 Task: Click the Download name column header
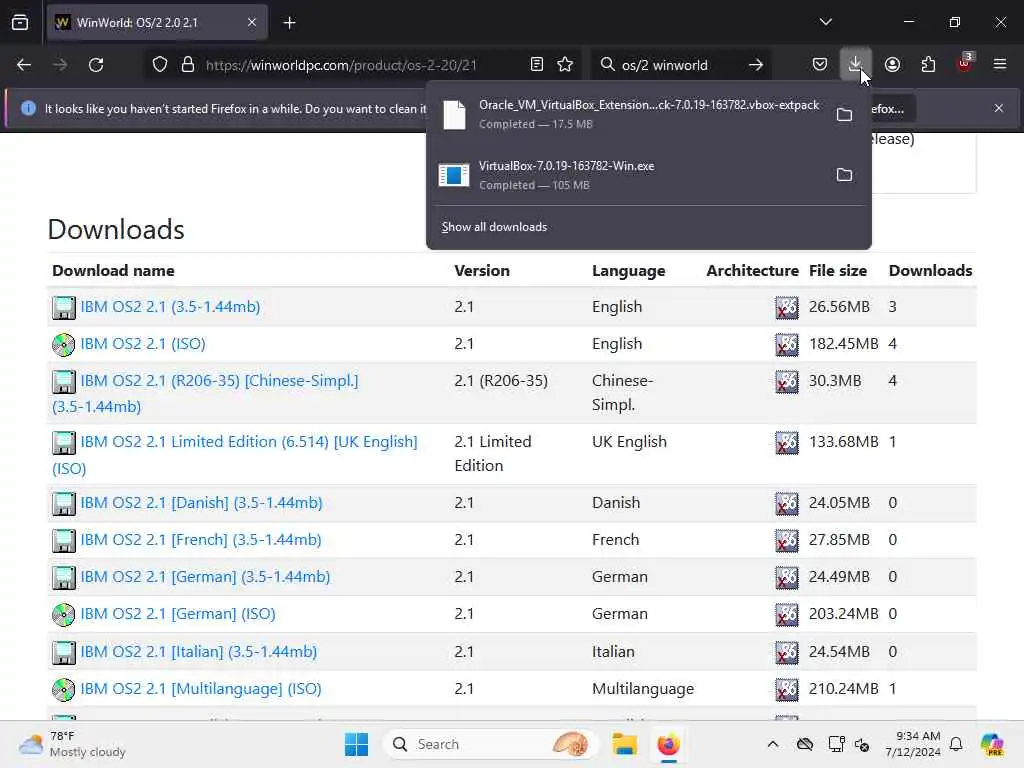pos(113,270)
